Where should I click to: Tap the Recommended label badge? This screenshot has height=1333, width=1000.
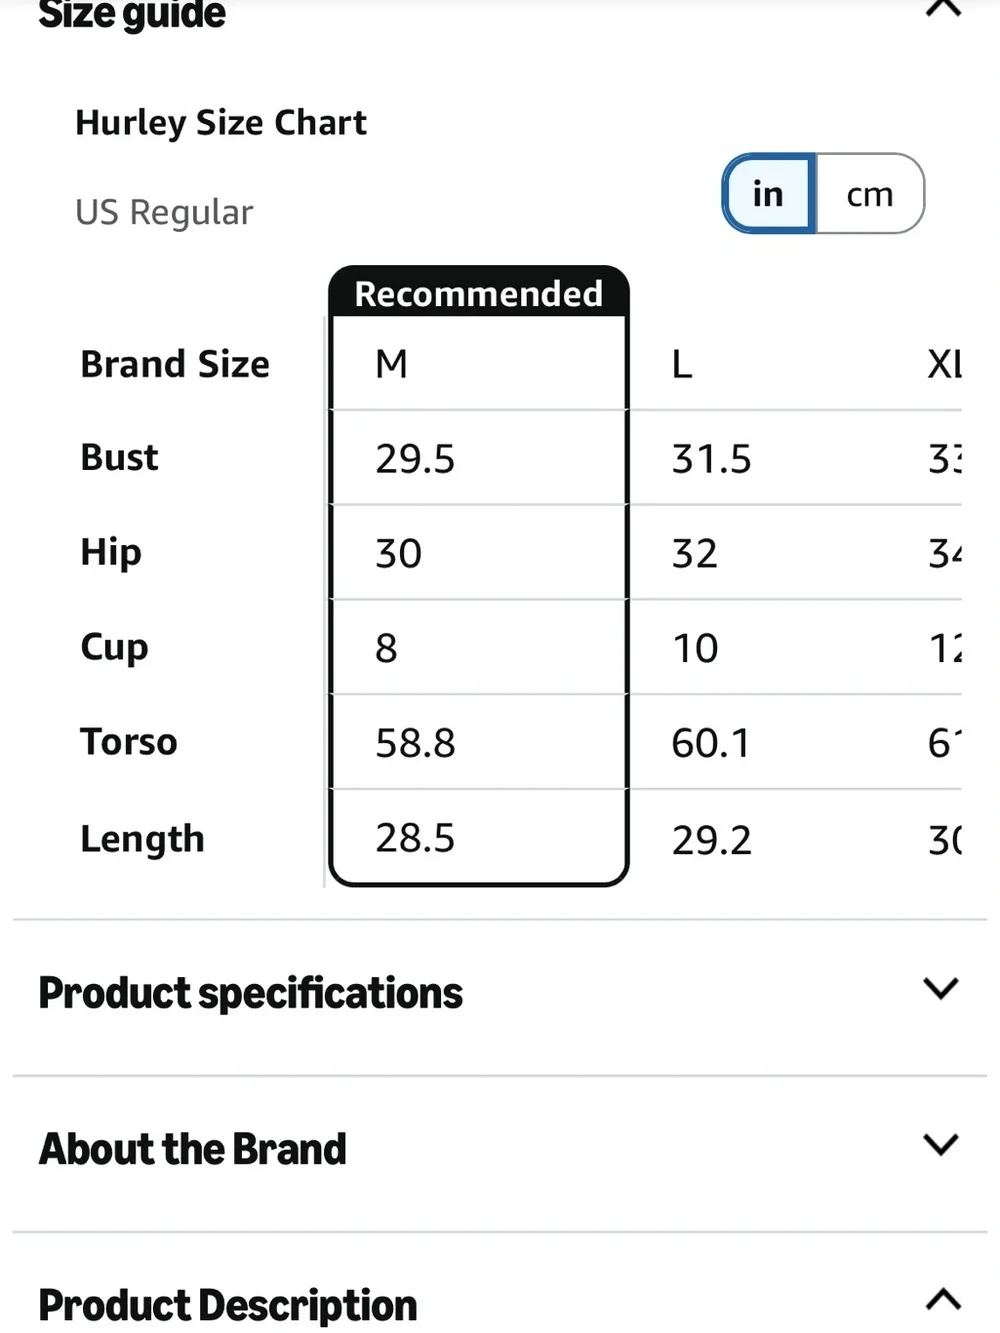(x=479, y=293)
